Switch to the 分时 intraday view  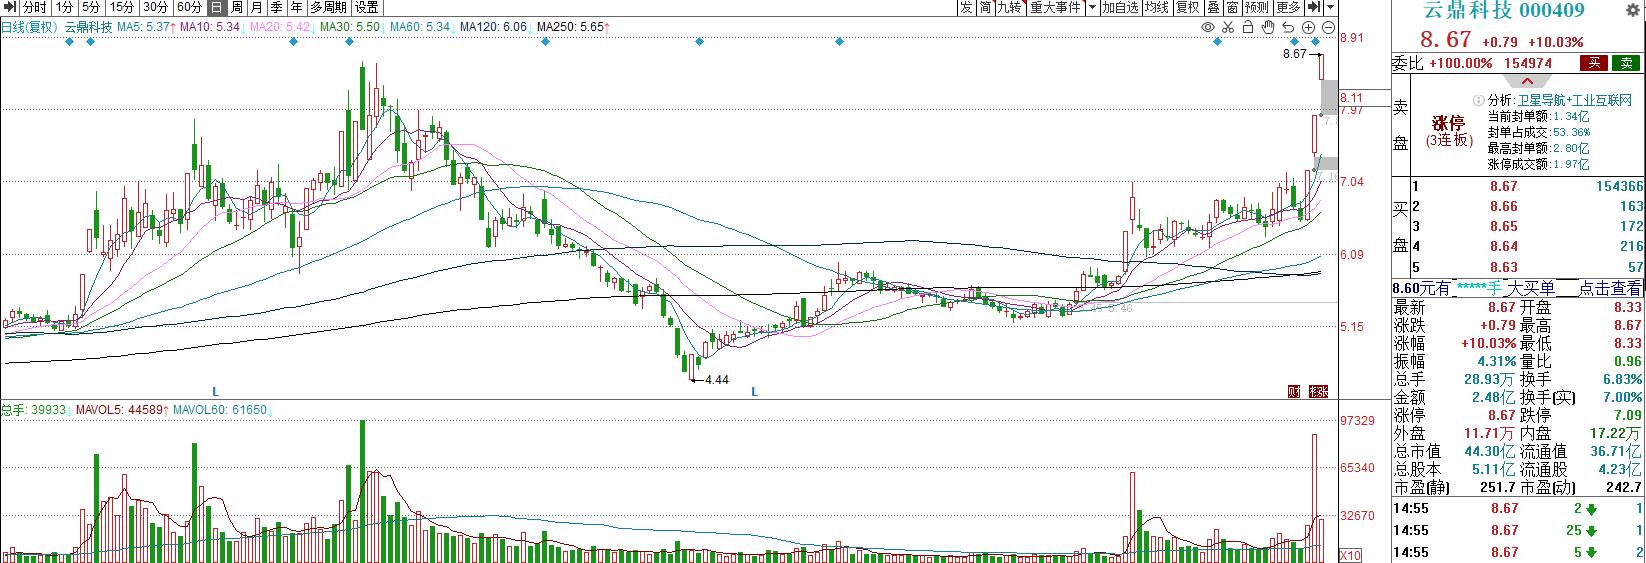34,7
